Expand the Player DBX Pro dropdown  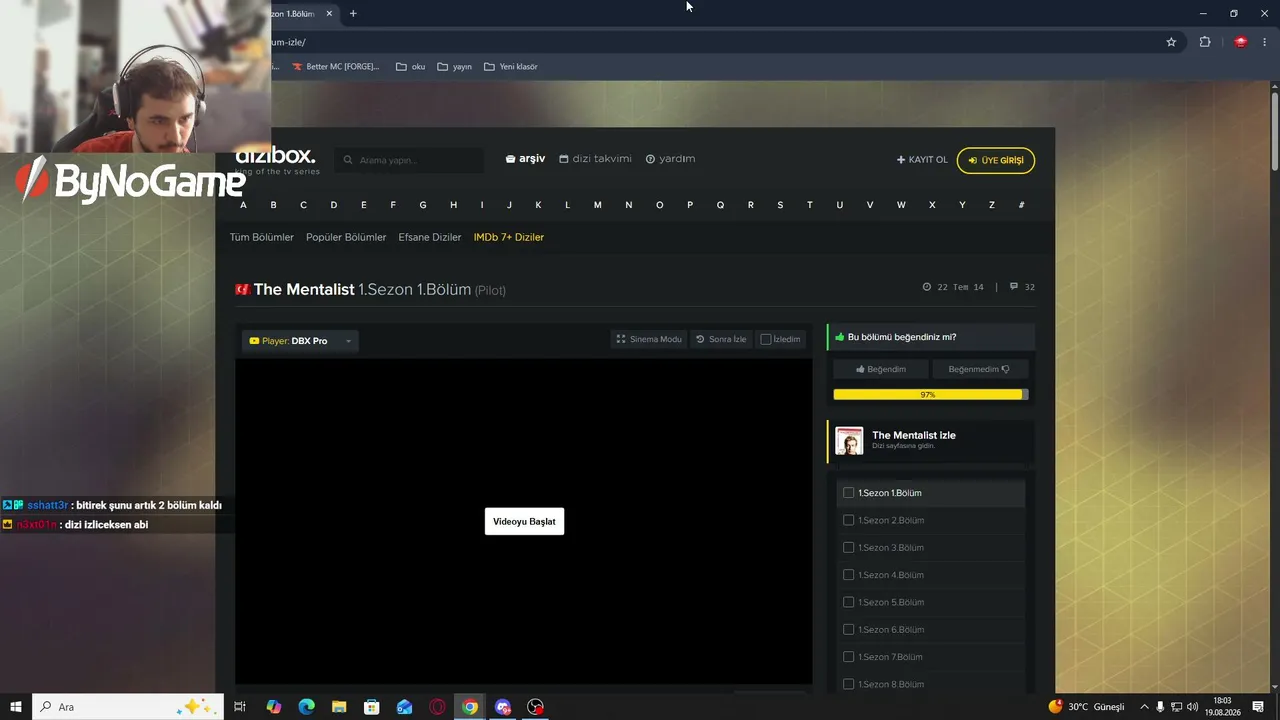pyautogui.click(x=300, y=341)
